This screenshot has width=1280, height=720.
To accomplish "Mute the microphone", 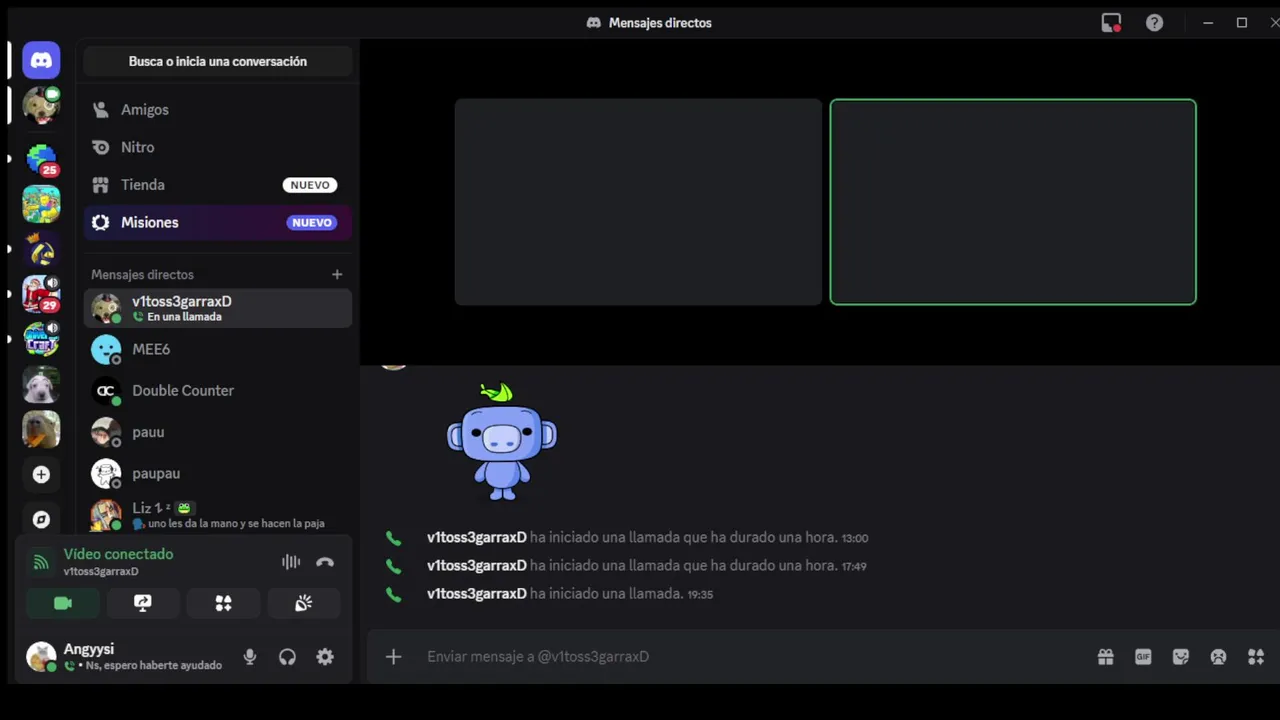I will click(250, 657).
